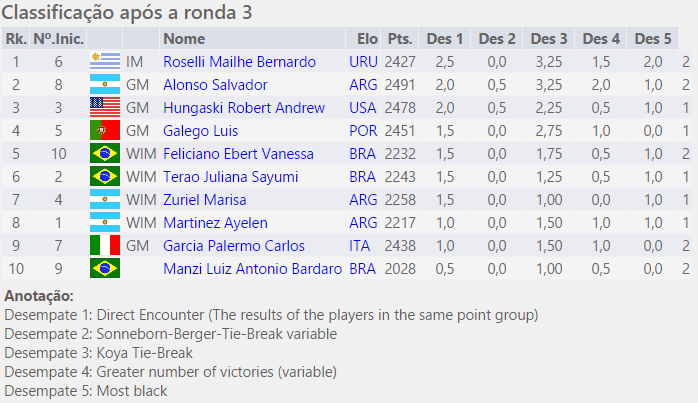The image size is (698, 403).
Task: Click the Portugal flag beside Galego Luis
Action: tap(104, 131)
